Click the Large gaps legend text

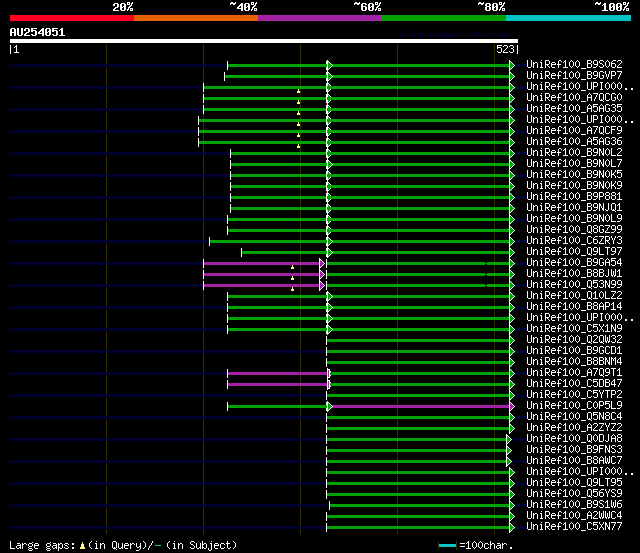click(x=123, y=545)
